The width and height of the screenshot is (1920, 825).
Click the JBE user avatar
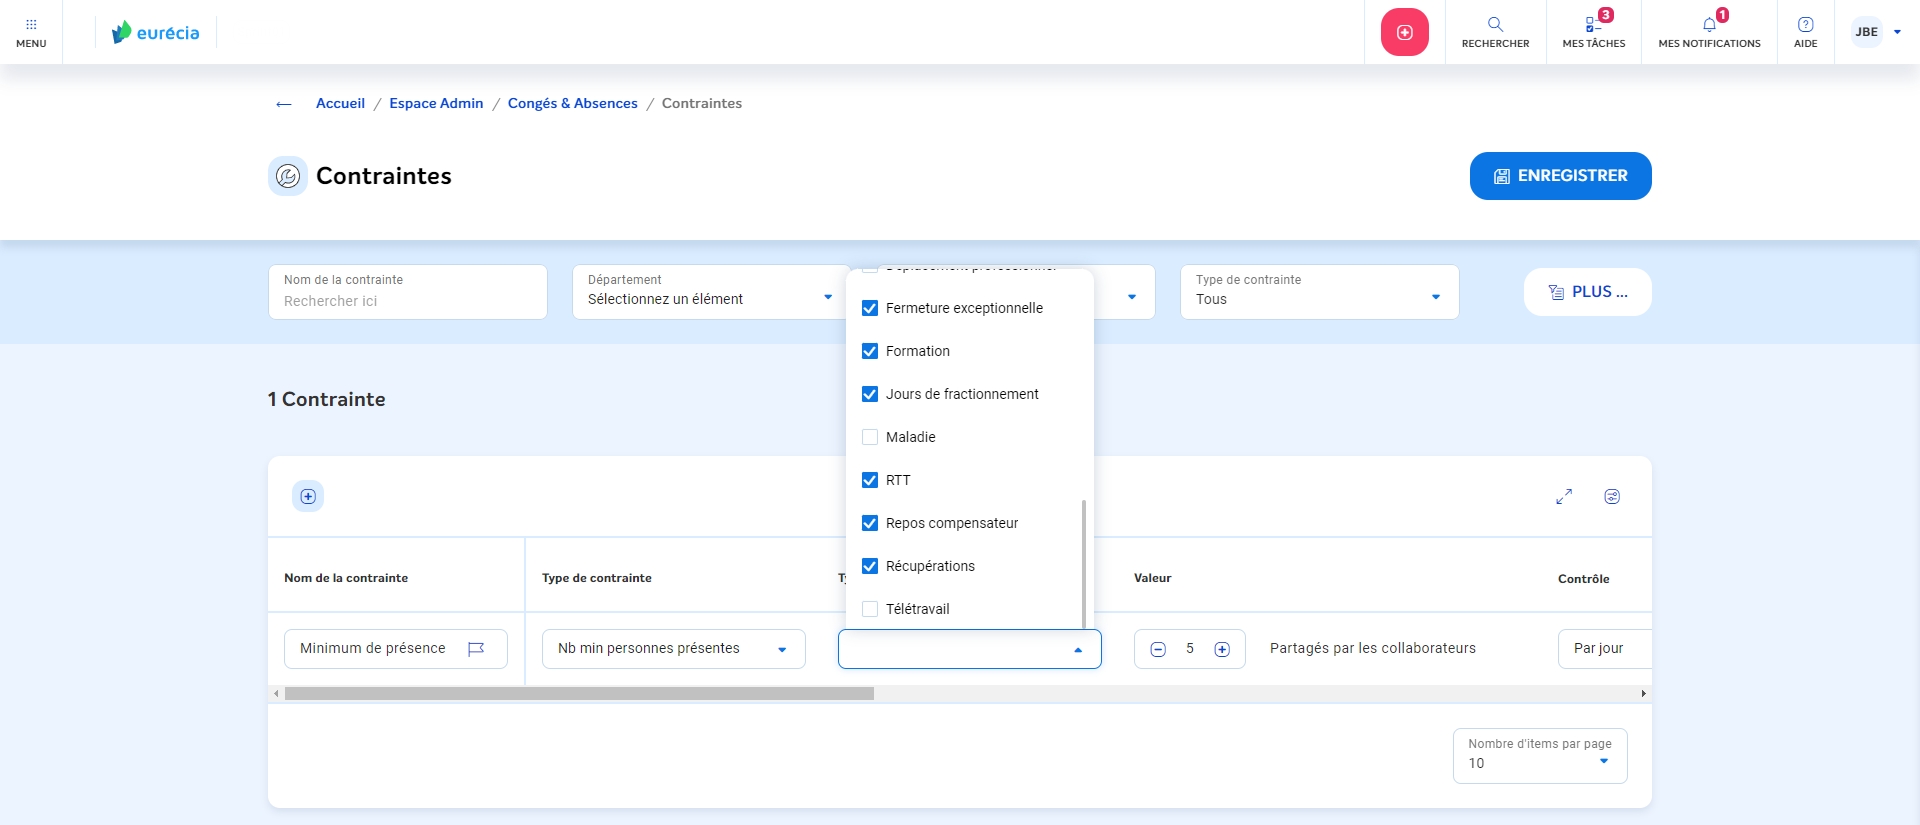(1866, 32)
